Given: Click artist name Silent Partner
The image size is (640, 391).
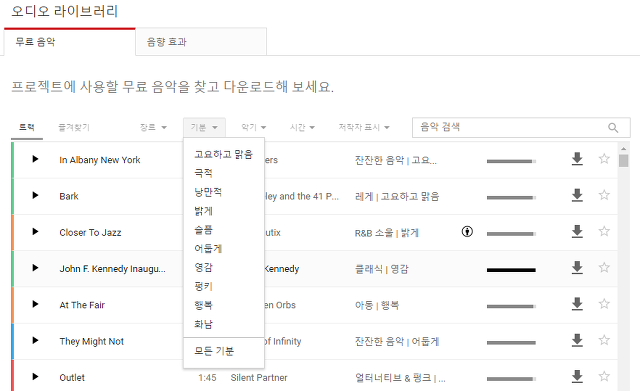Looking at the screenshot, I should pyautogui.click(x=259, y=378).
